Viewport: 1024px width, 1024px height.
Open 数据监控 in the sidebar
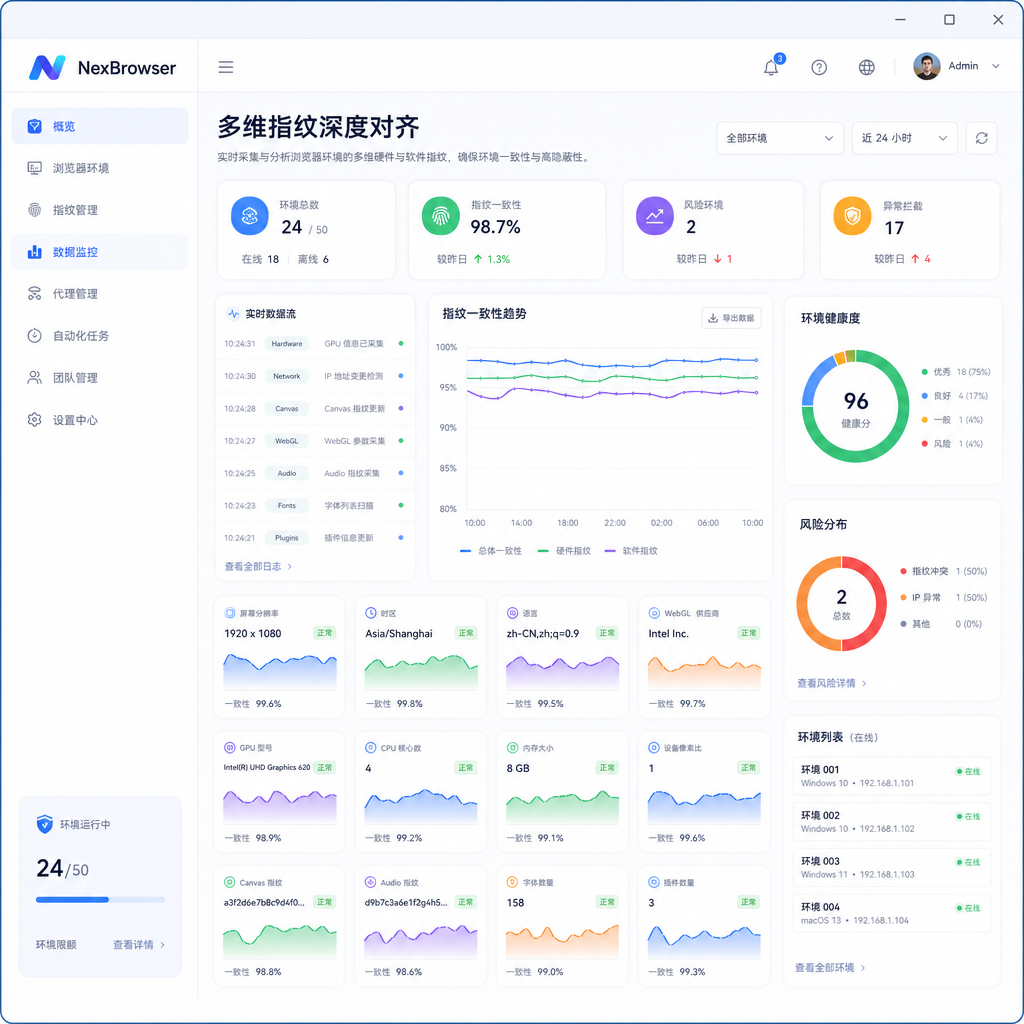coord(100,251)
